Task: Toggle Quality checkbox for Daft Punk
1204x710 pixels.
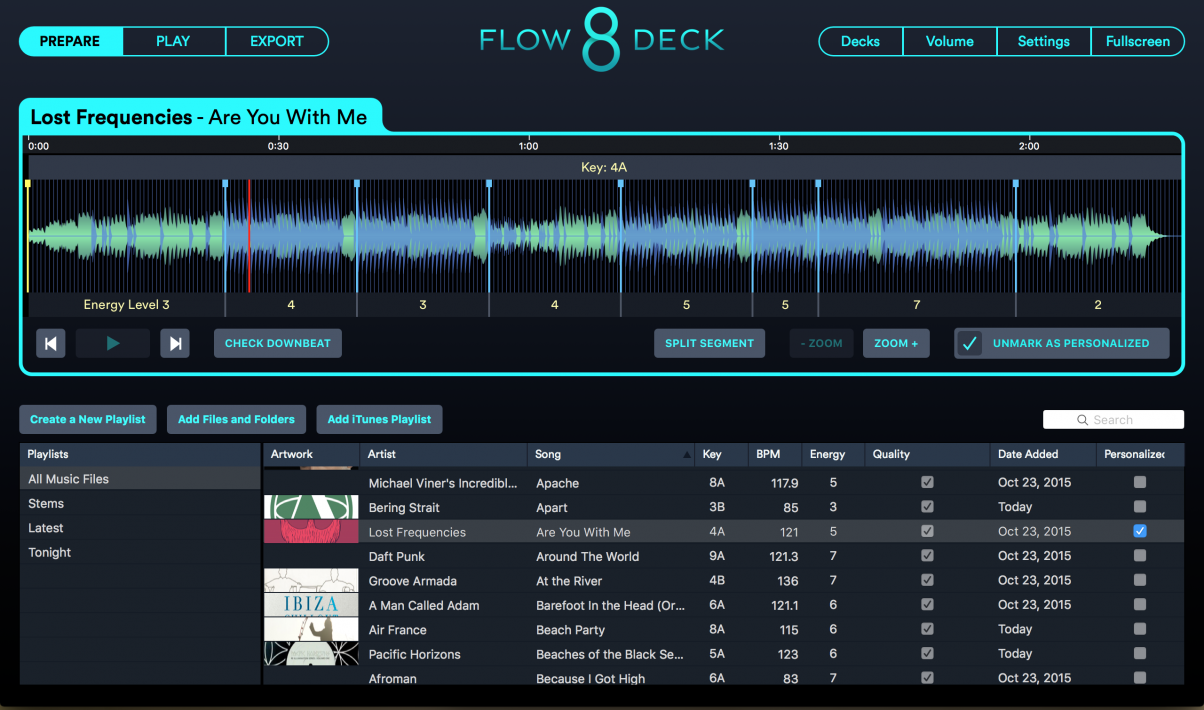Action: [x=928, y=556]
